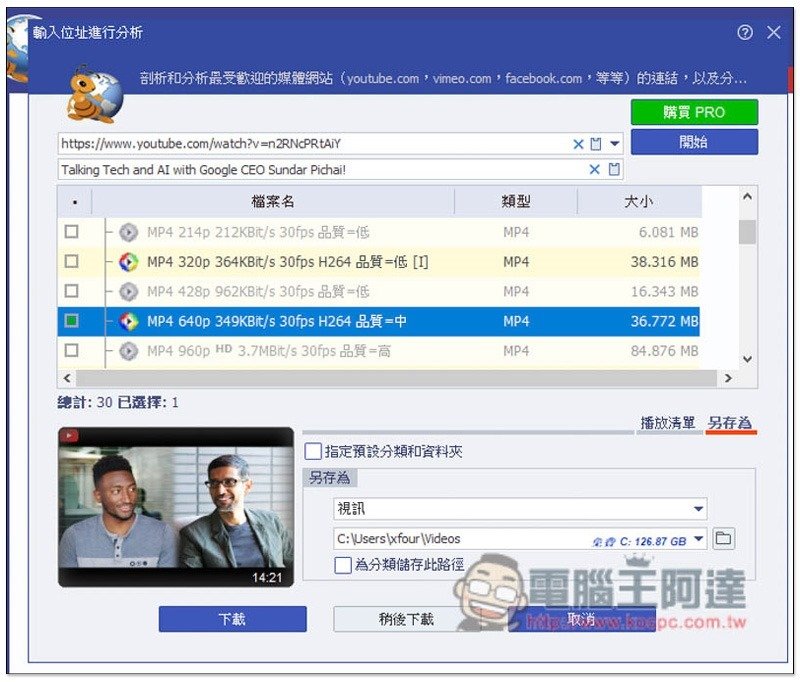The width and height of the screenshot is (800, 682).
Task: Sort by the 檔案名 column header
Action: click(x=273, y=201)
